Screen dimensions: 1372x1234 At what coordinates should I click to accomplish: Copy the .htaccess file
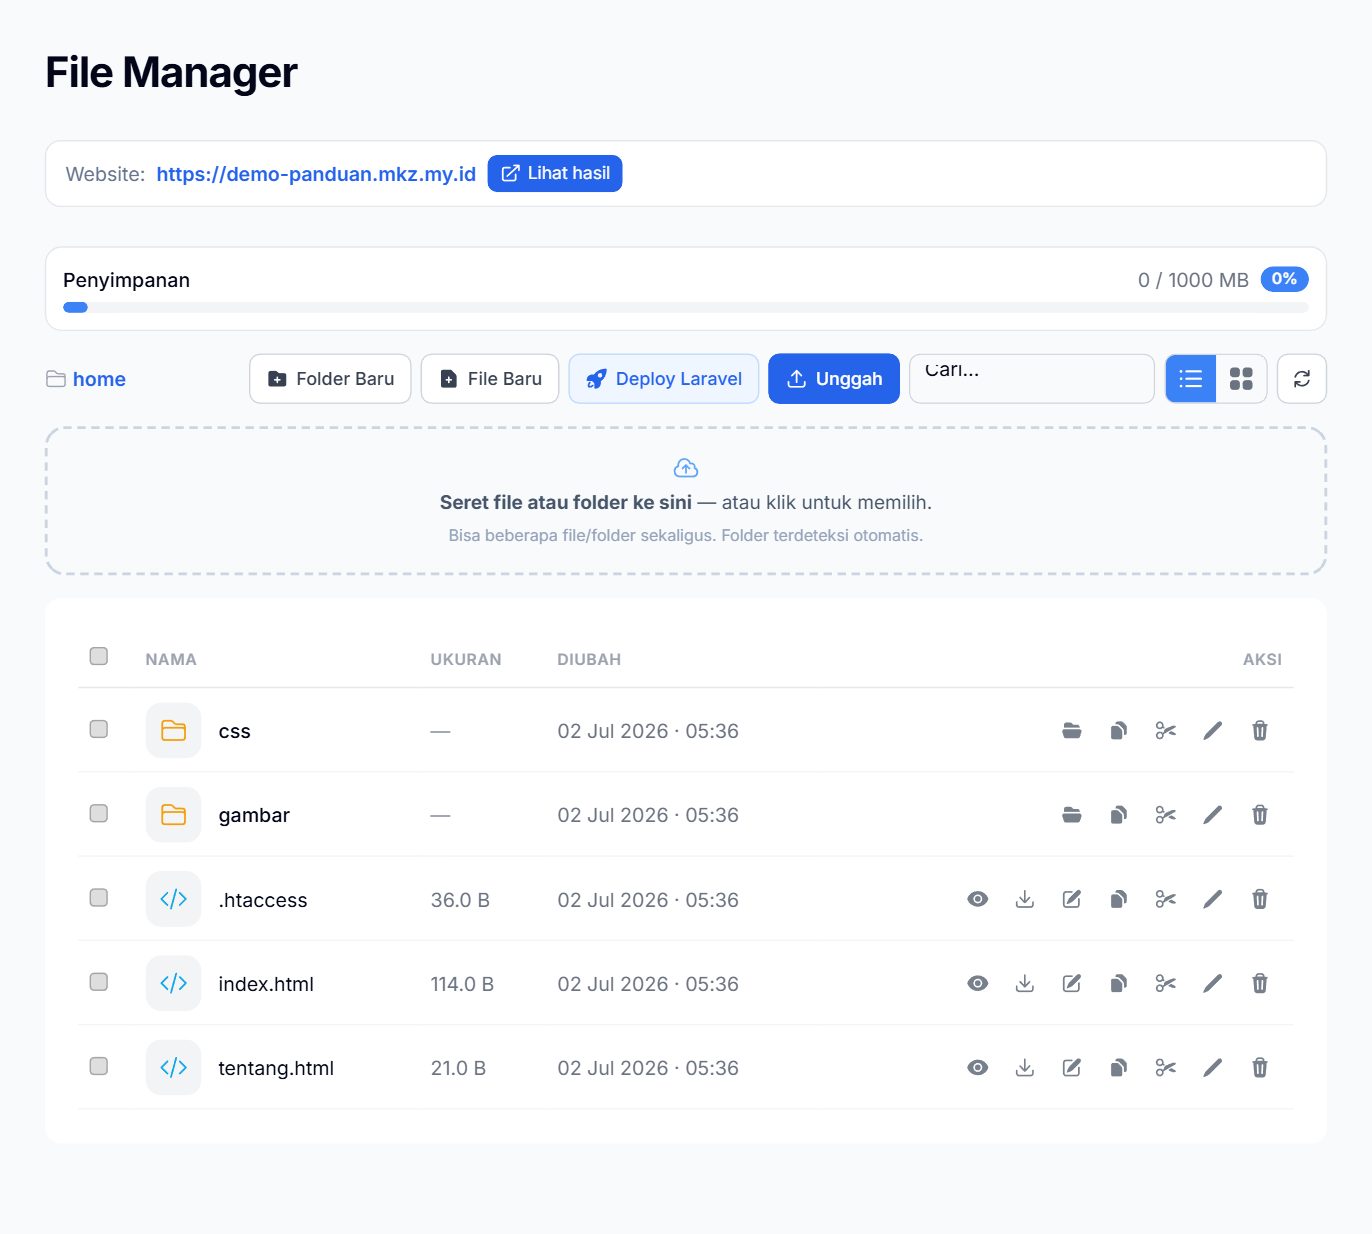1119,899
